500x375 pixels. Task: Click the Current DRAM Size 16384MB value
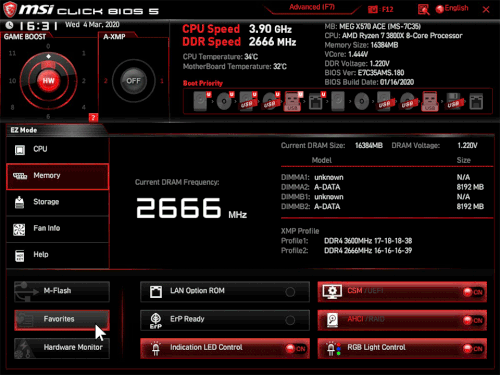[x=369, y=146]
